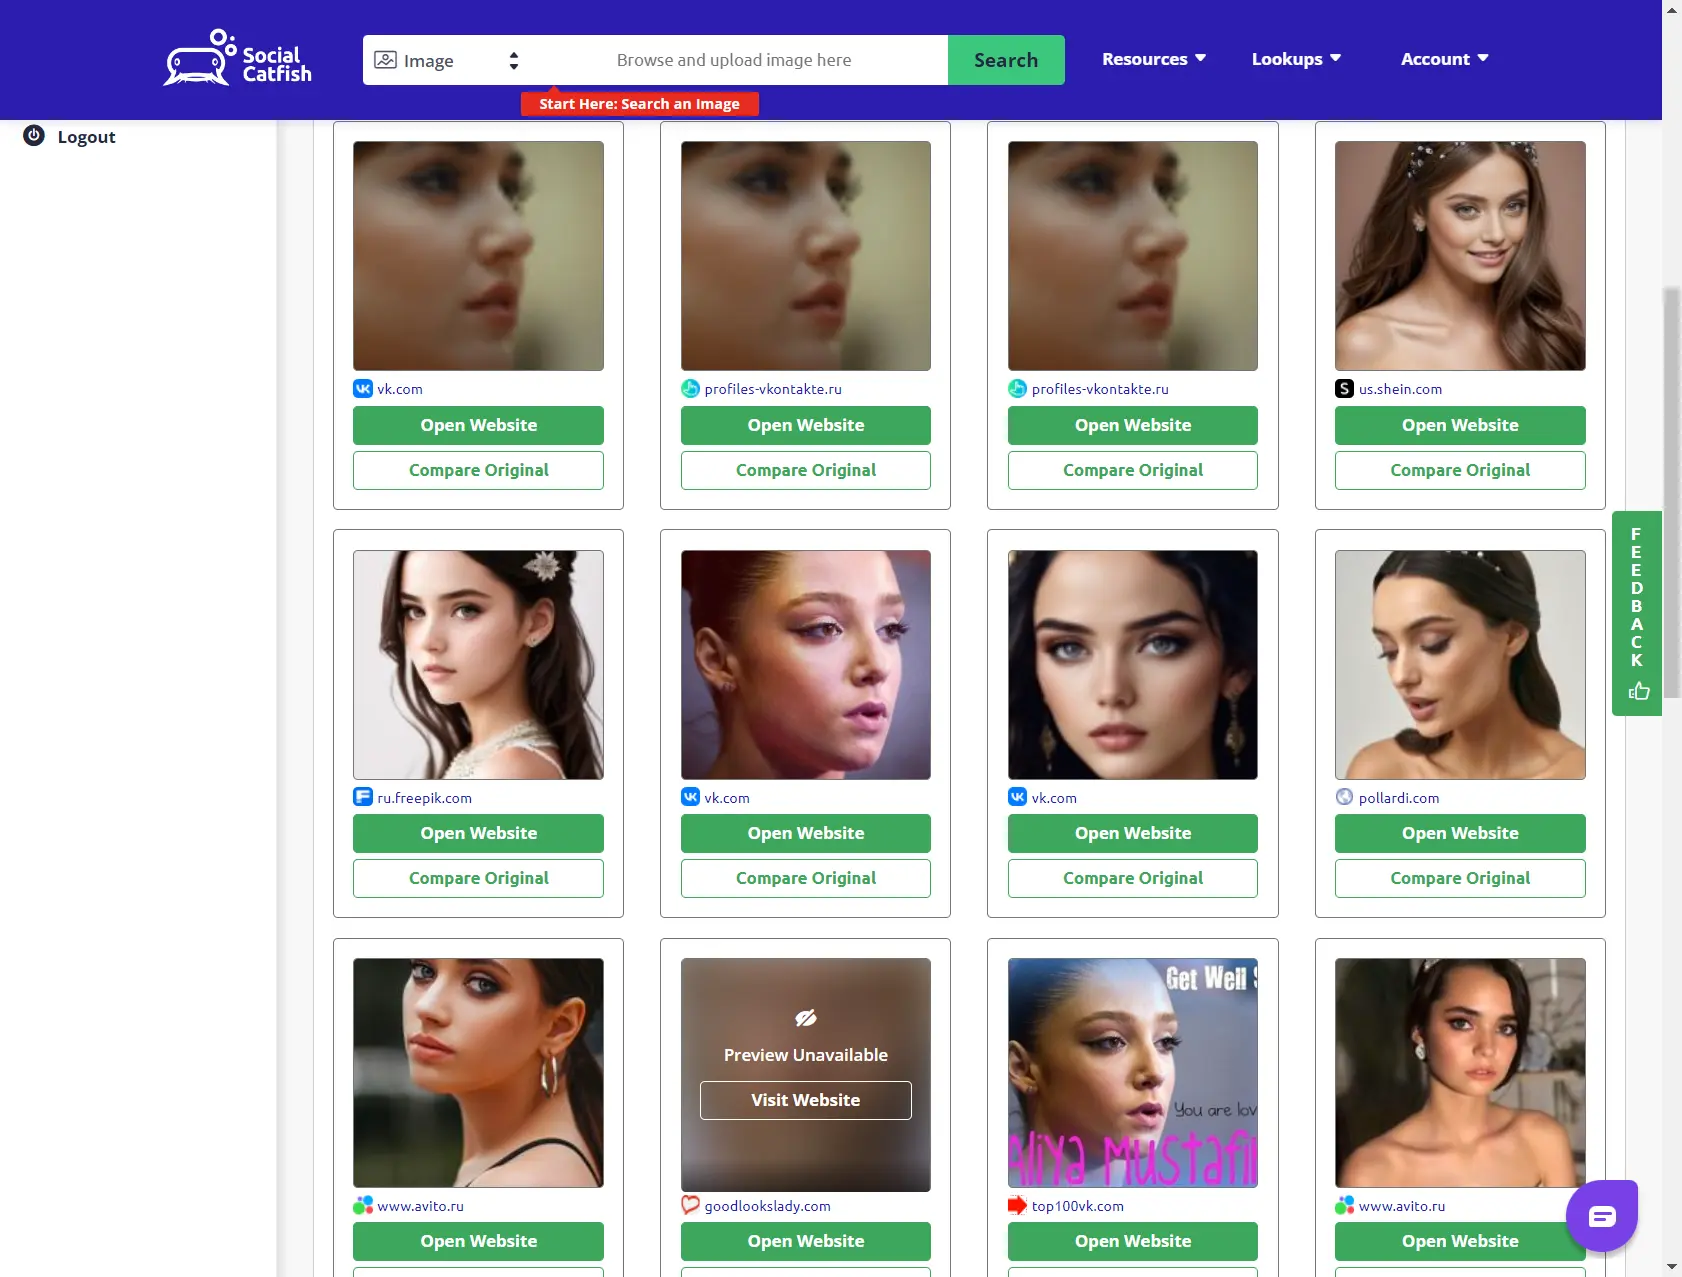
Task: Click the ru.freepik.com favicon icon
Action: click(363, 797)
